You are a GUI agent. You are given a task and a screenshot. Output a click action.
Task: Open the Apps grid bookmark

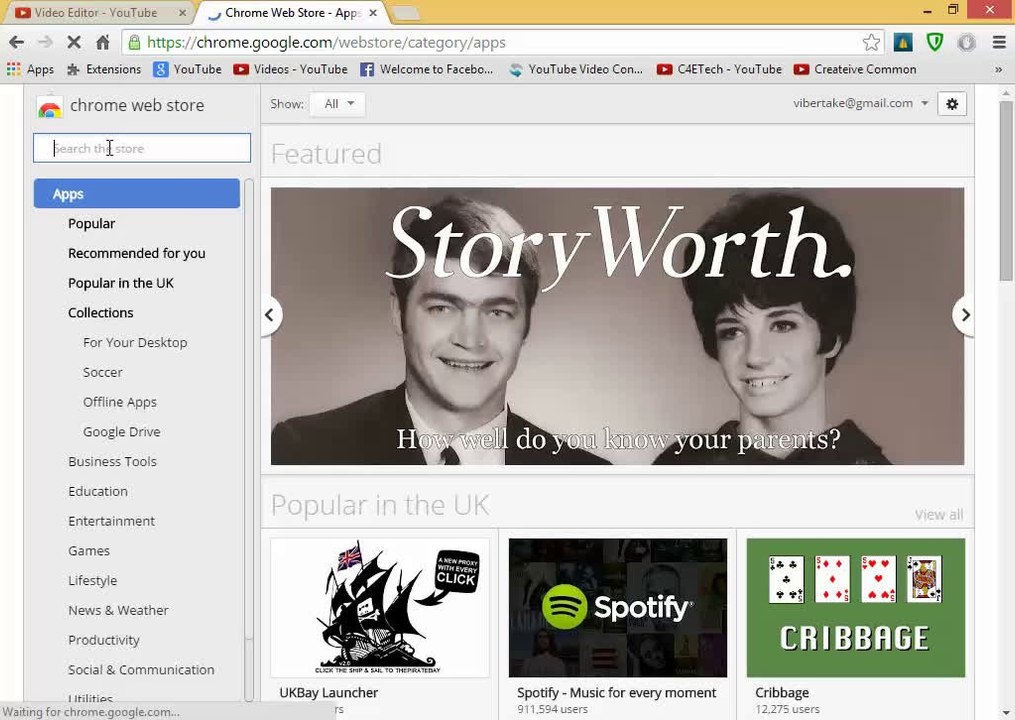click(30, 69)
